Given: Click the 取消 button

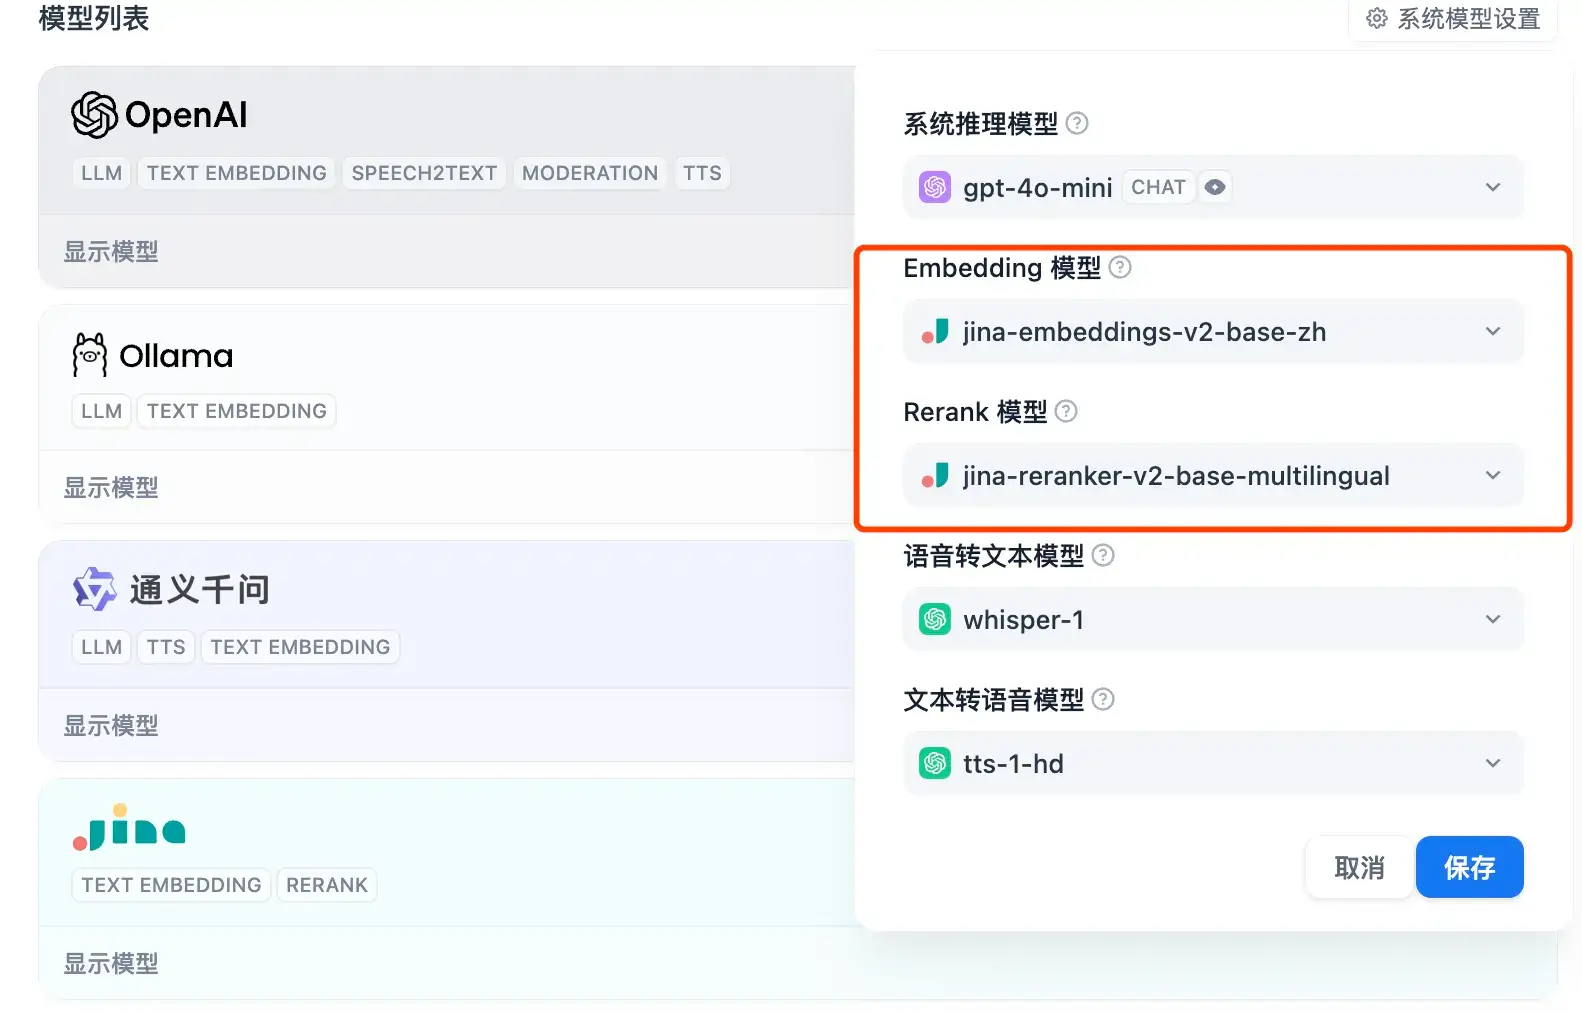Looking at the screenshot, I should point(1359,867).
